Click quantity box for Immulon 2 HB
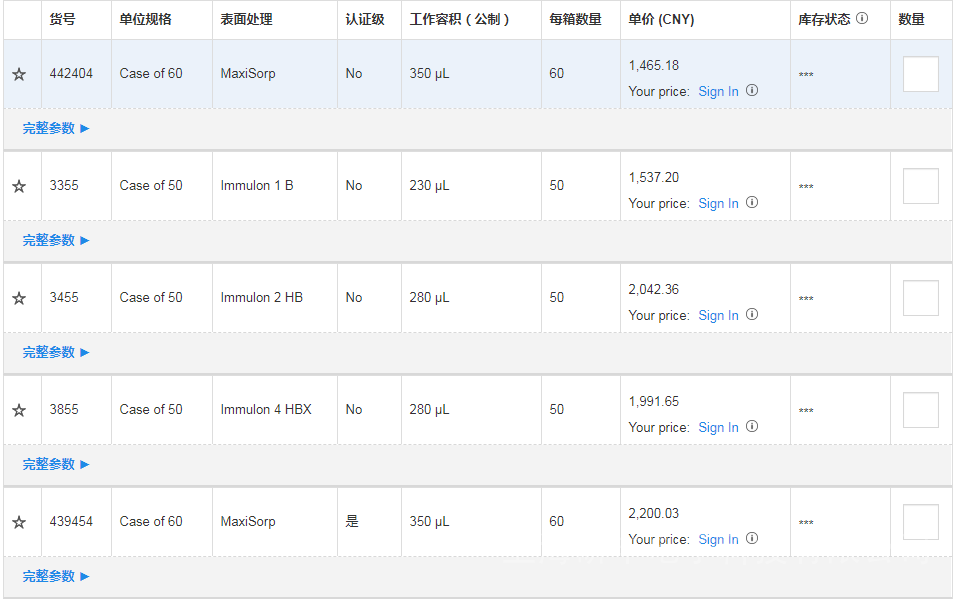The height and width of the screenshot is (599, 956). pyautogui.click(x=920, y=298)
